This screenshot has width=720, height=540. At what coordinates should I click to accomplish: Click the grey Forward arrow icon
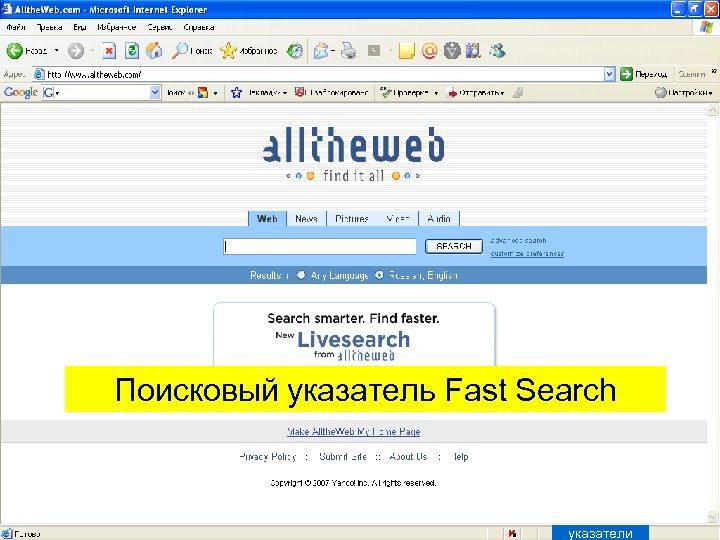(76, 51)
